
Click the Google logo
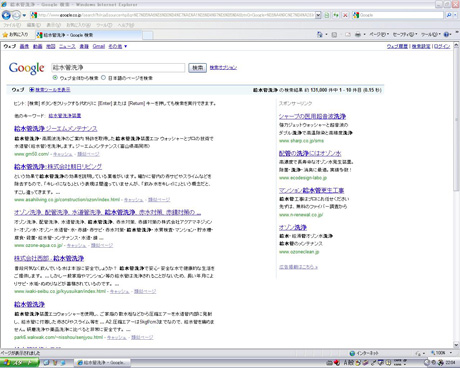point(26,68)
